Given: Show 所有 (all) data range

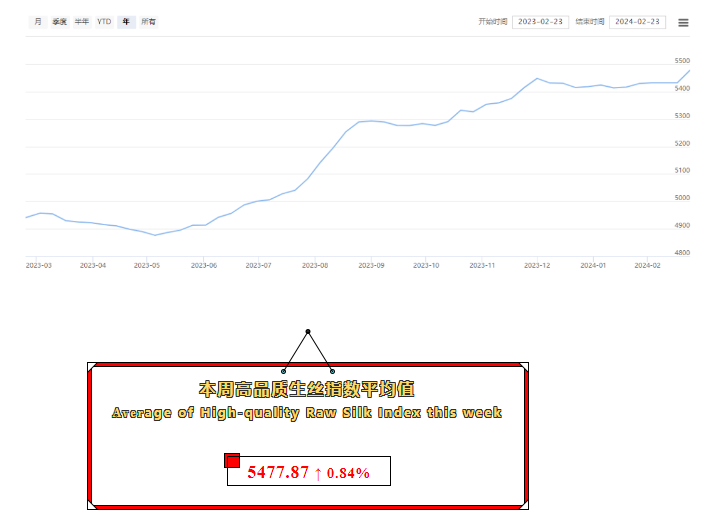Looking at the screenshot, I should click(148, 21).
